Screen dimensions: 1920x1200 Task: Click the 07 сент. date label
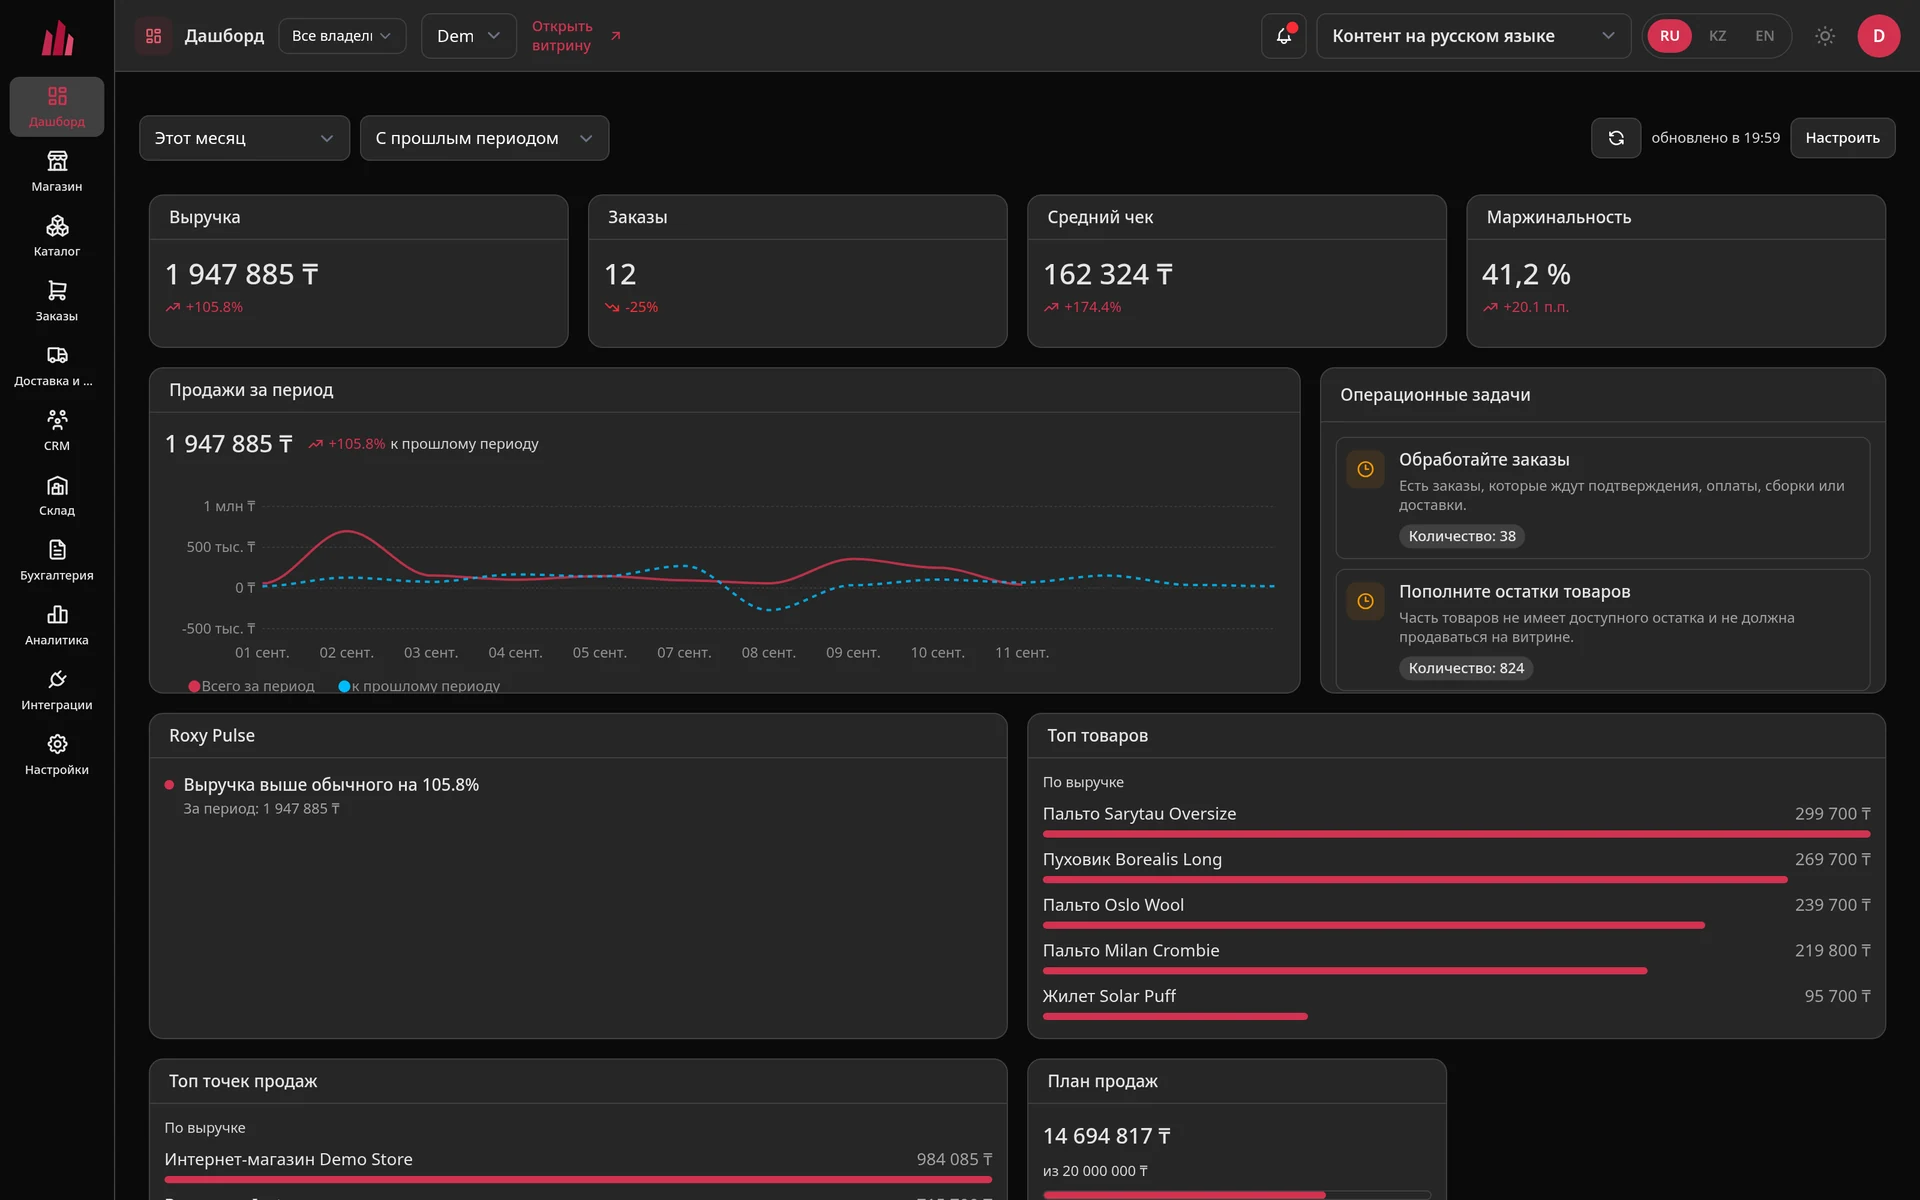tap(684, 653)
